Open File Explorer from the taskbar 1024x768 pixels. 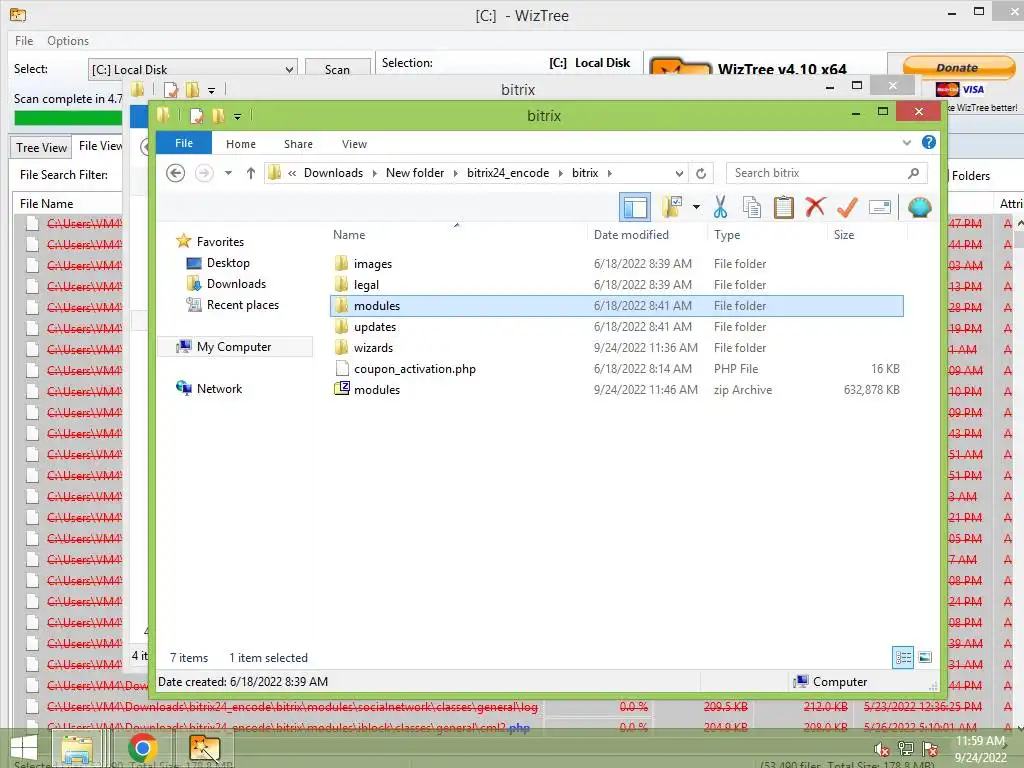(77, 748)
